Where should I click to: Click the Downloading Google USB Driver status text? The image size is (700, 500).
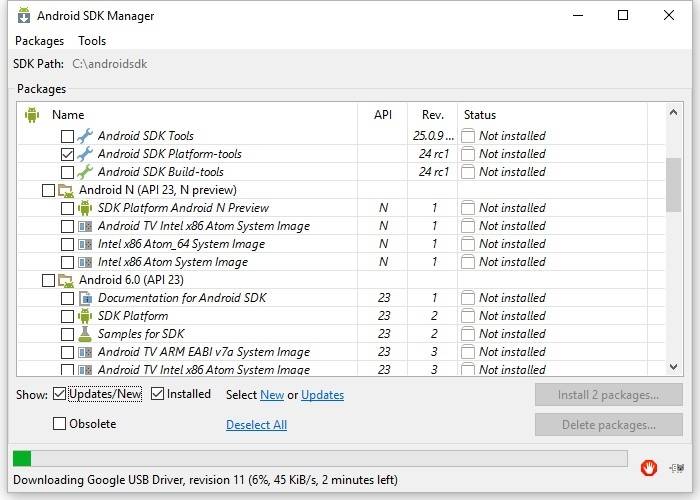[205, 480]
